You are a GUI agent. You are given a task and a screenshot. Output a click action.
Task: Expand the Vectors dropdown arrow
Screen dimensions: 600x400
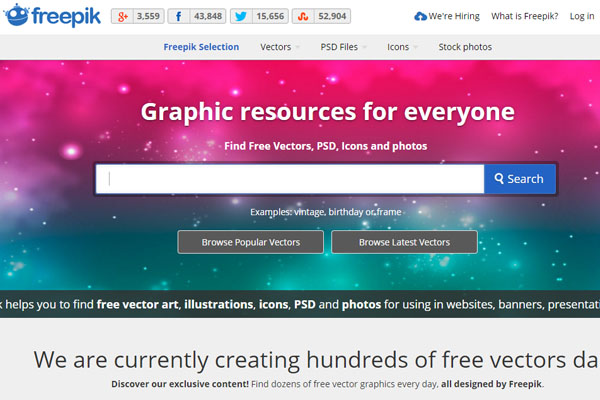point(297,47)
